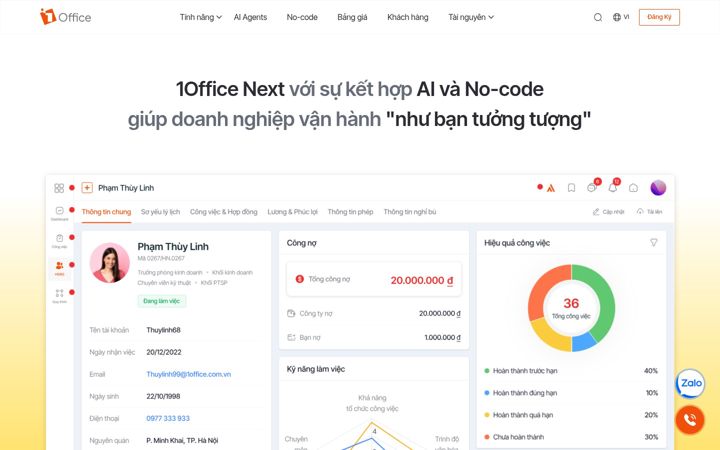The width and height of the screenshot is (720, 450).
Task: Open the apps grid icon in dashboard
Action: click(59, 188)
